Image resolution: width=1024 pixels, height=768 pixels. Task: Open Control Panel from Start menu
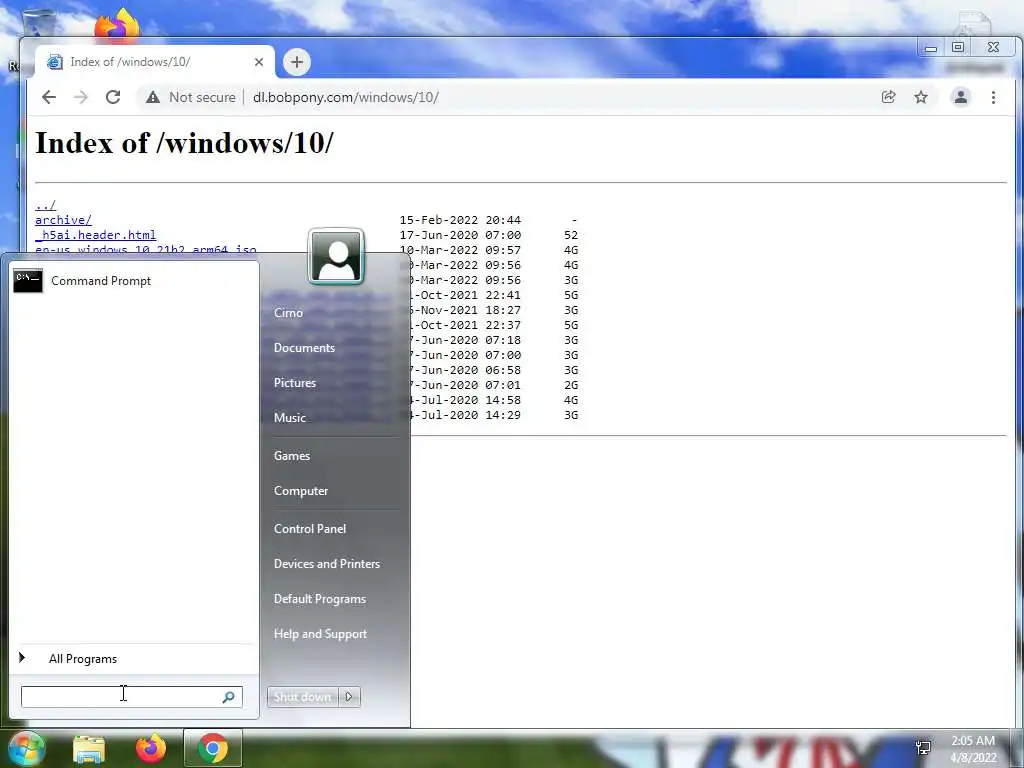coord(310,529)
